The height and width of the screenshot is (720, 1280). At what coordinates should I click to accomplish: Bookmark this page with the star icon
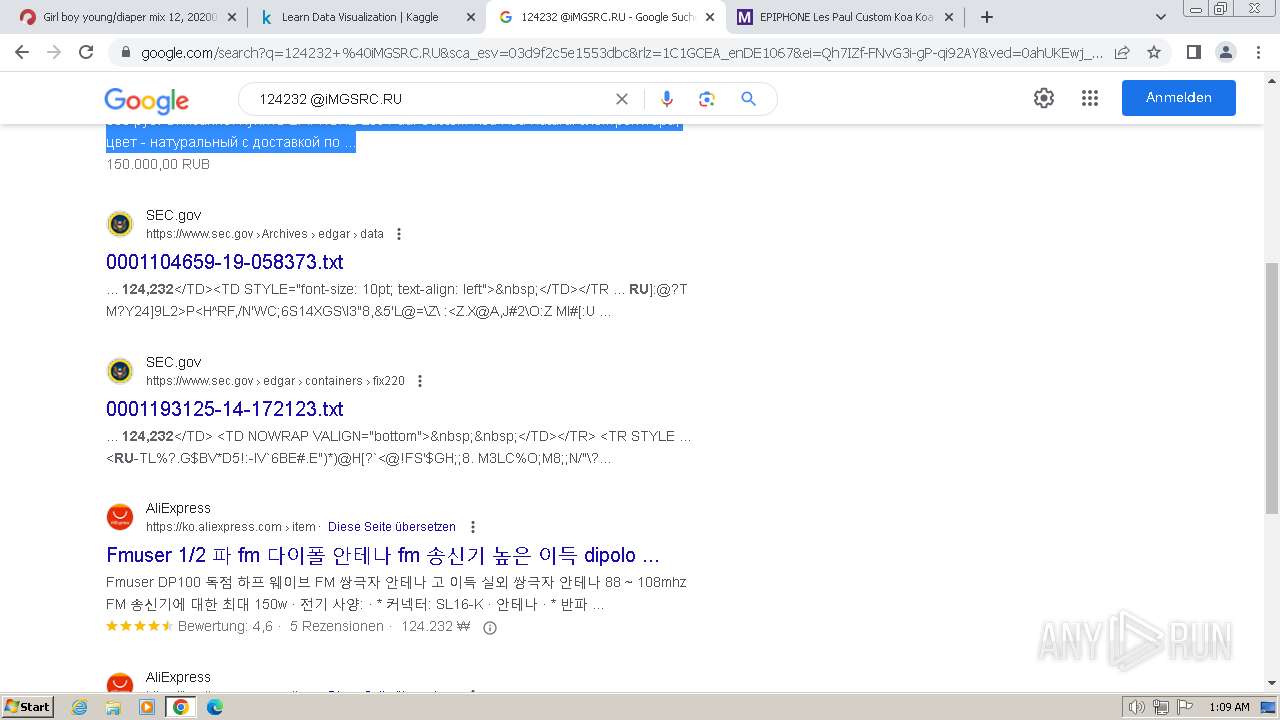(x=1154, y=52)
